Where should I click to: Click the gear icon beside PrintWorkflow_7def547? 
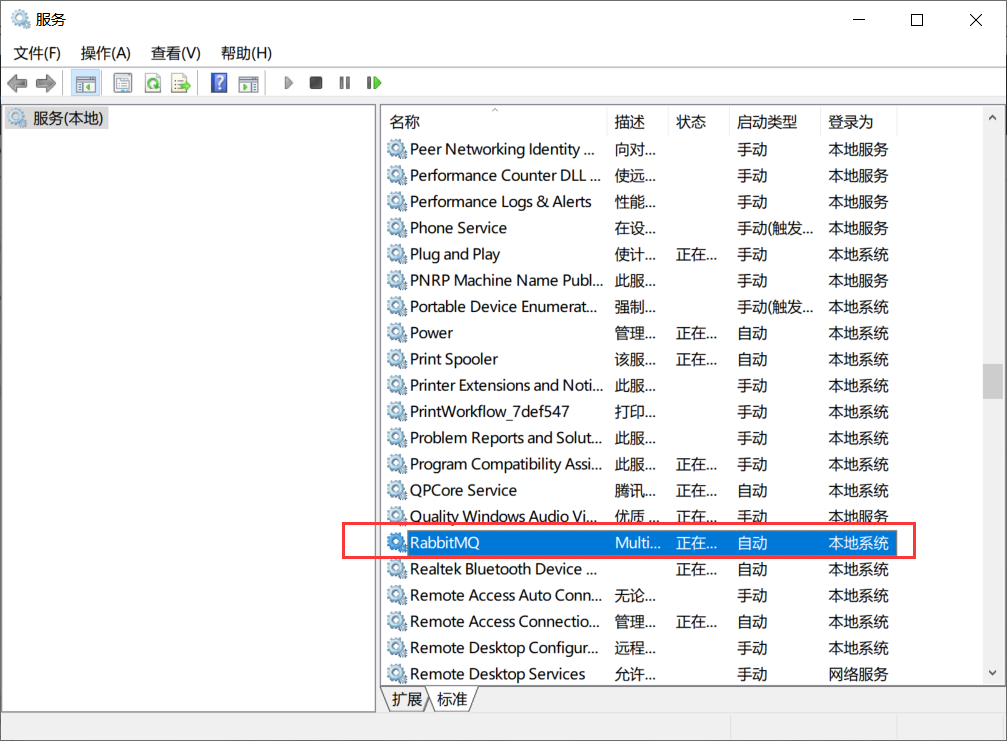(x=397, y=412)
